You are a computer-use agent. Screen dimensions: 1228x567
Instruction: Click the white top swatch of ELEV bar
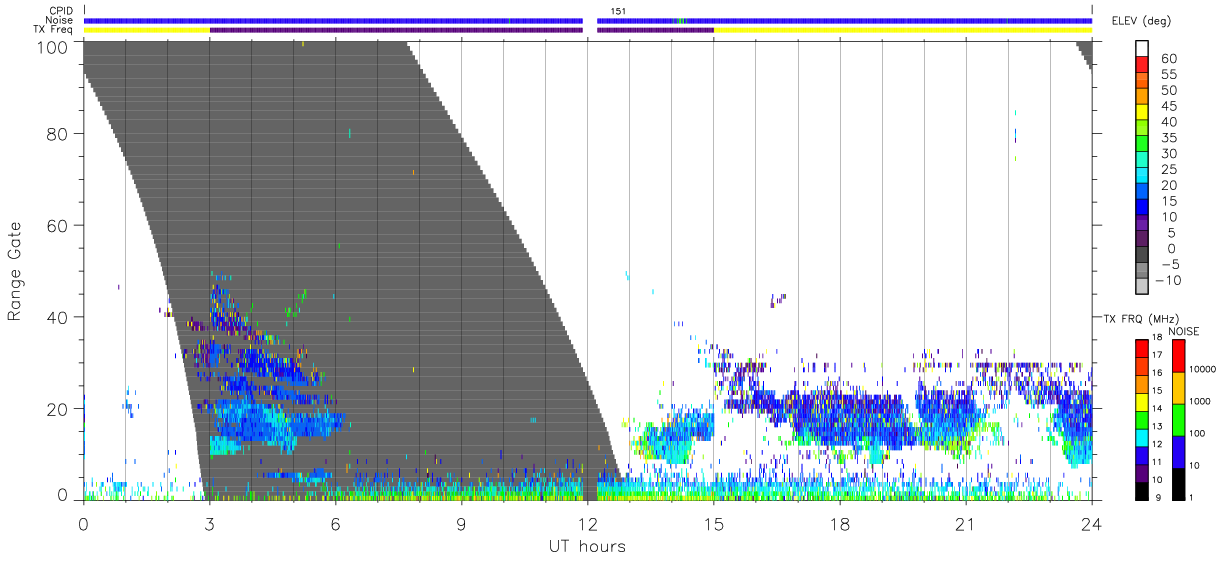point(1141,50)
